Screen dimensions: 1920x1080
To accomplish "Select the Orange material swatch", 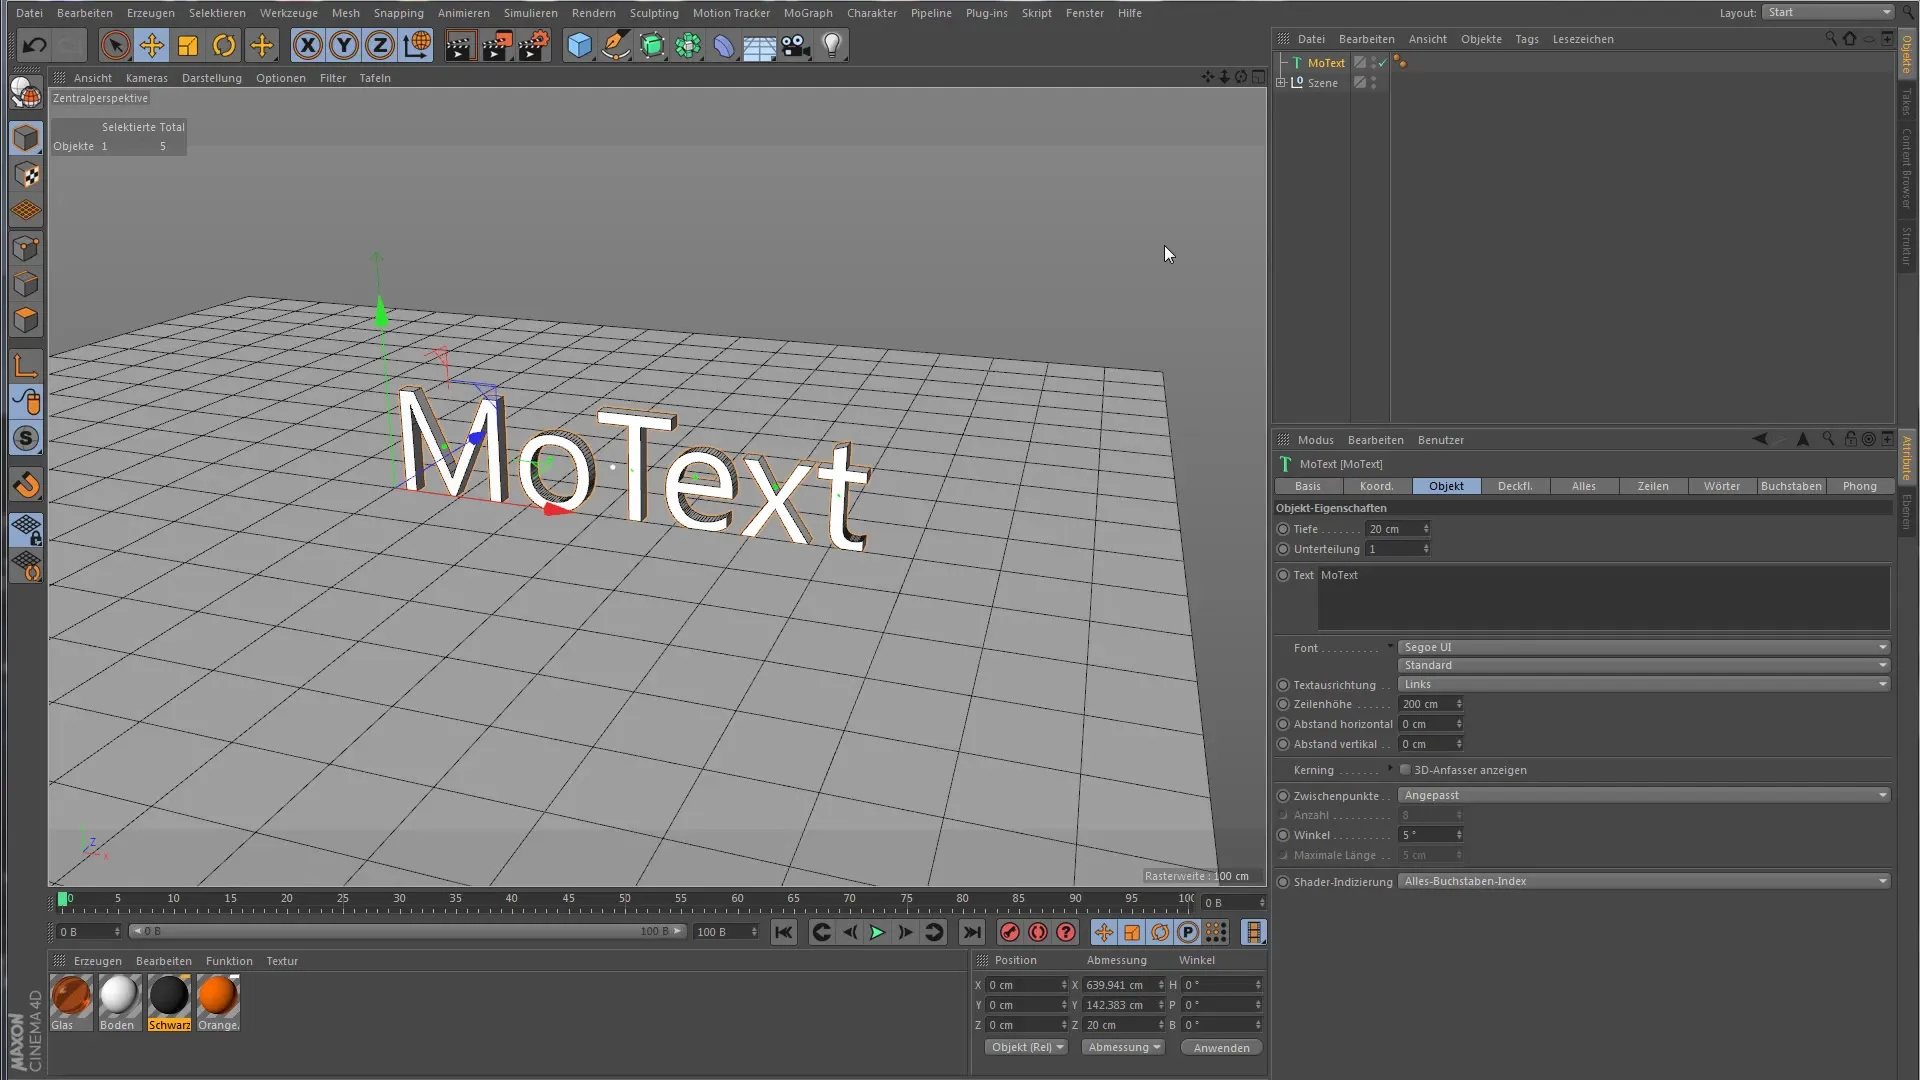I will pyautogui.click(x=218, y=998).
